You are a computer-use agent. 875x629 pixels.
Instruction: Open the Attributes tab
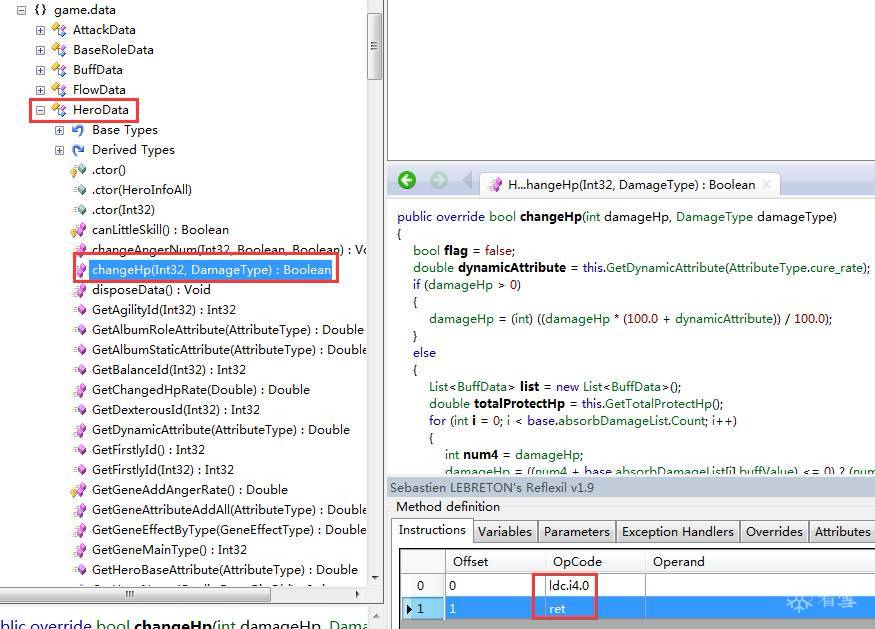[x=842, y=531]
